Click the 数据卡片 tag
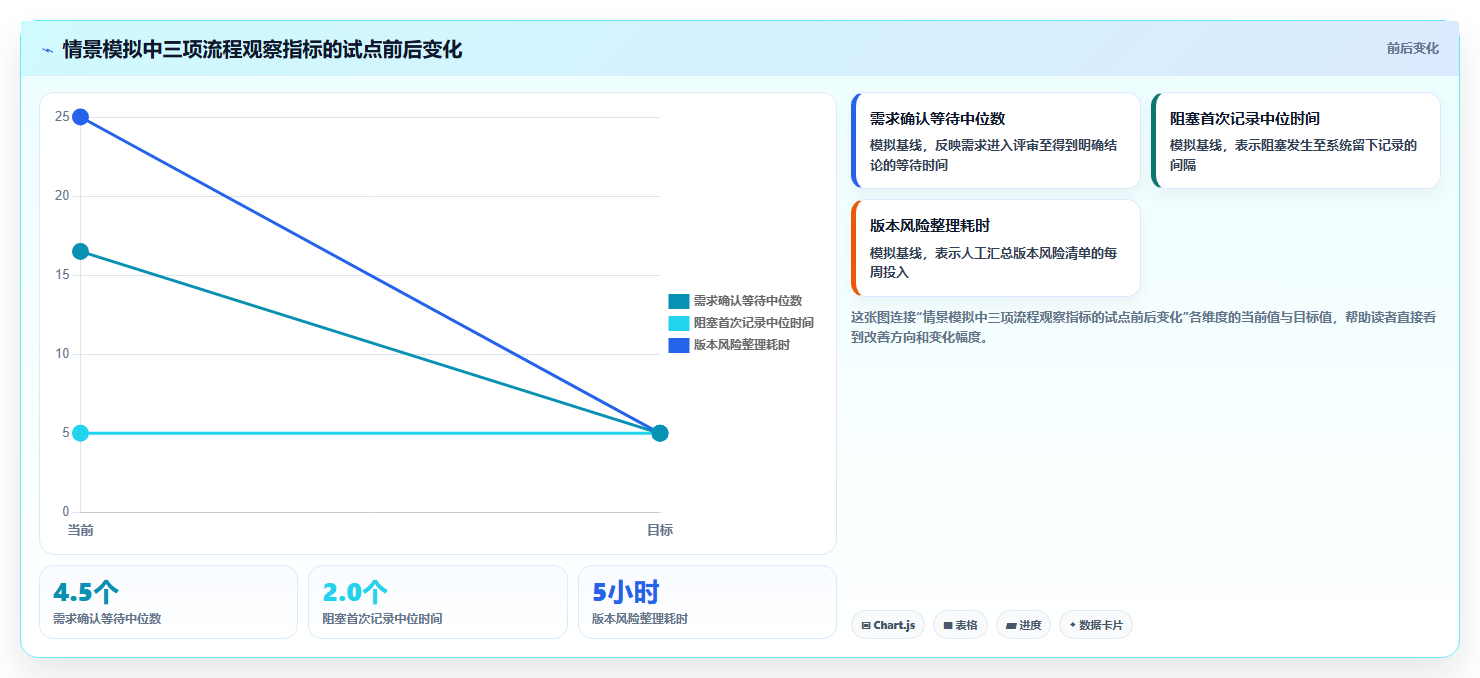 pyautogui.click(x=1096, y=625)
